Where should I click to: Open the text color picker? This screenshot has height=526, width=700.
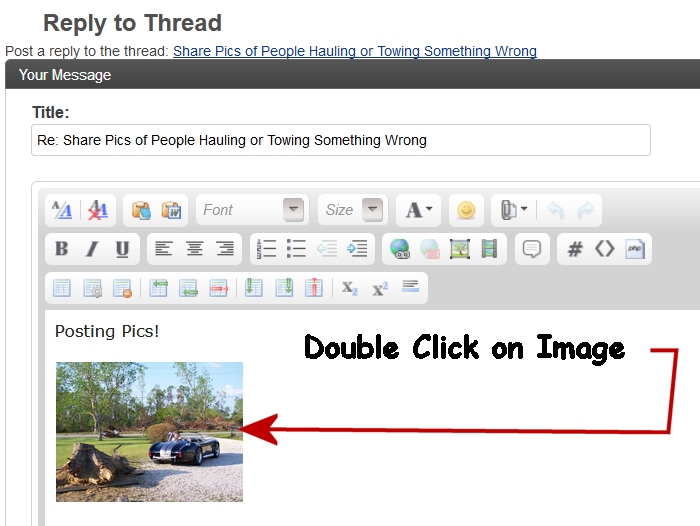(x=418, y=210)
